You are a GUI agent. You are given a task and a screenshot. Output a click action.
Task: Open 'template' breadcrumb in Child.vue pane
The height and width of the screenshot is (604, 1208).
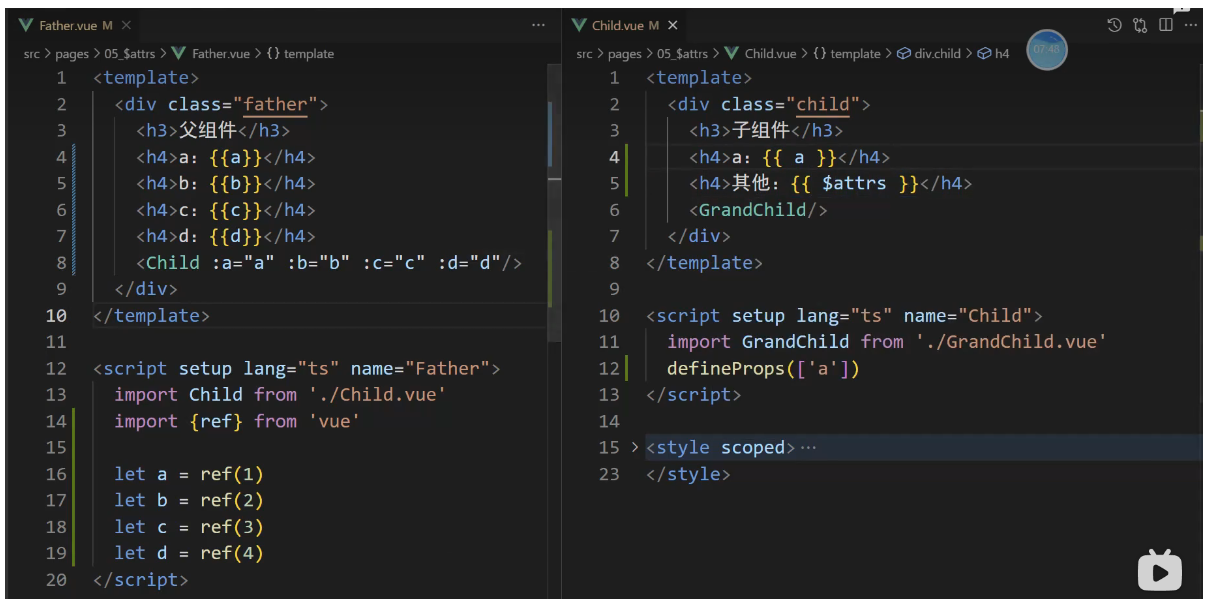click(856, 54)
